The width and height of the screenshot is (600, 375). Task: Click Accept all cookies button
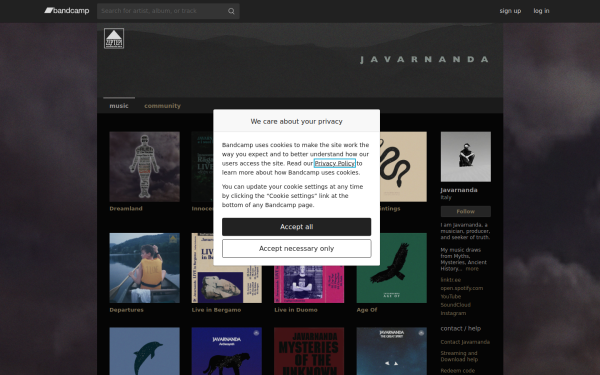[x=297, y=227]
